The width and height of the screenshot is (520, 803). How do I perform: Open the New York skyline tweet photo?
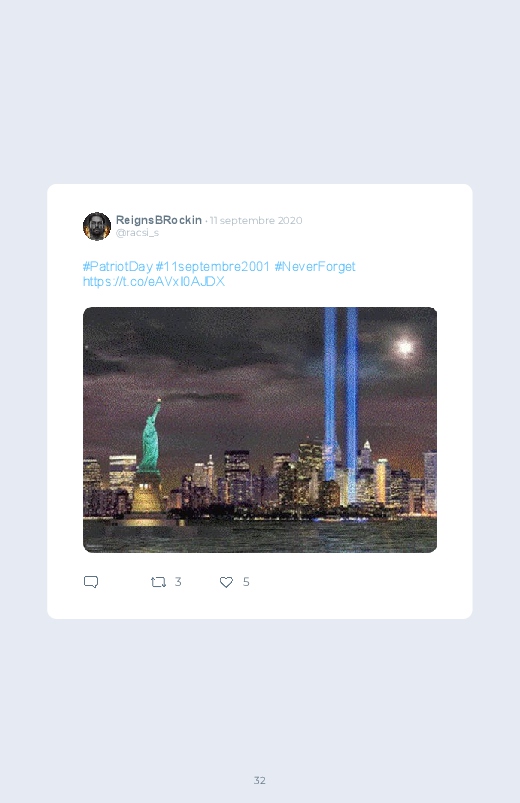tap(260, 430)
